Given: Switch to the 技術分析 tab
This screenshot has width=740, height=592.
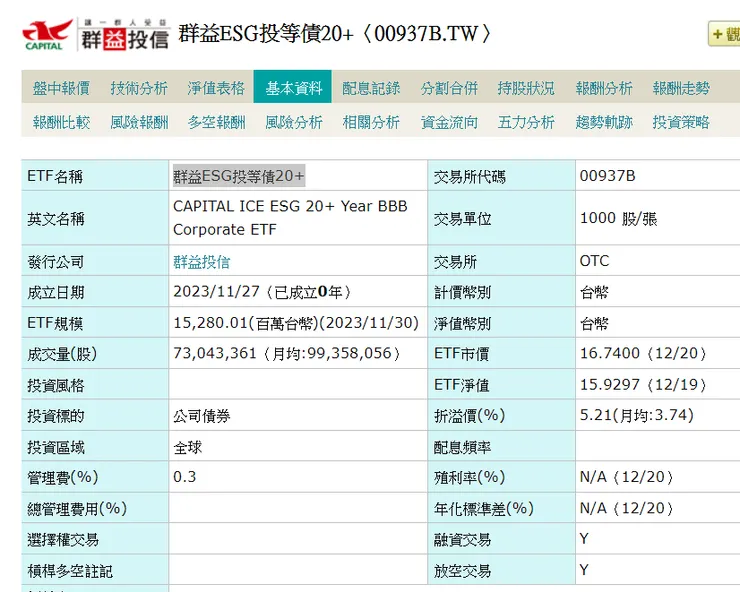Looking at the screenshot, I should [x=139, y=88].
